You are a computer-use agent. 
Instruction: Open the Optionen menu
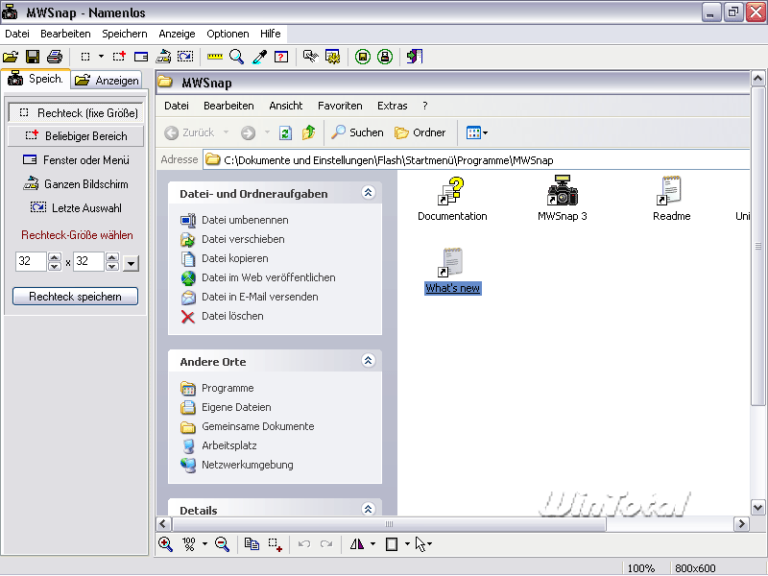point(228,34)
